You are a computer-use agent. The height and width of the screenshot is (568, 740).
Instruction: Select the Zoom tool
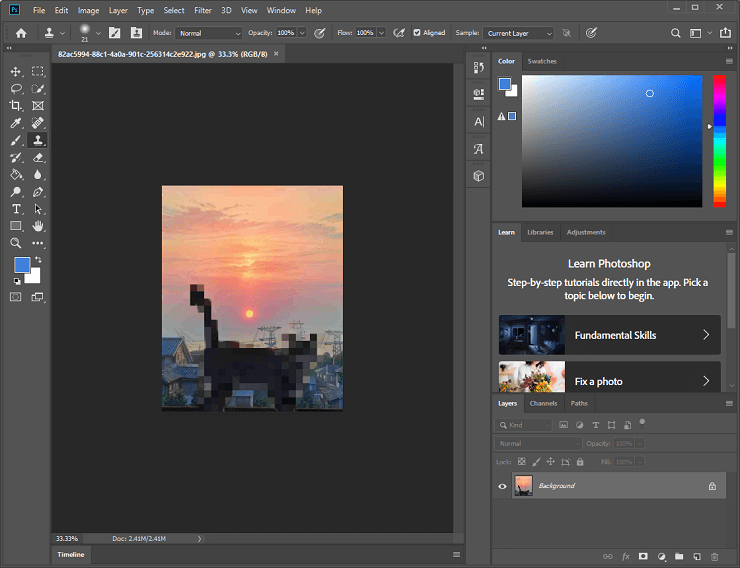16,243
